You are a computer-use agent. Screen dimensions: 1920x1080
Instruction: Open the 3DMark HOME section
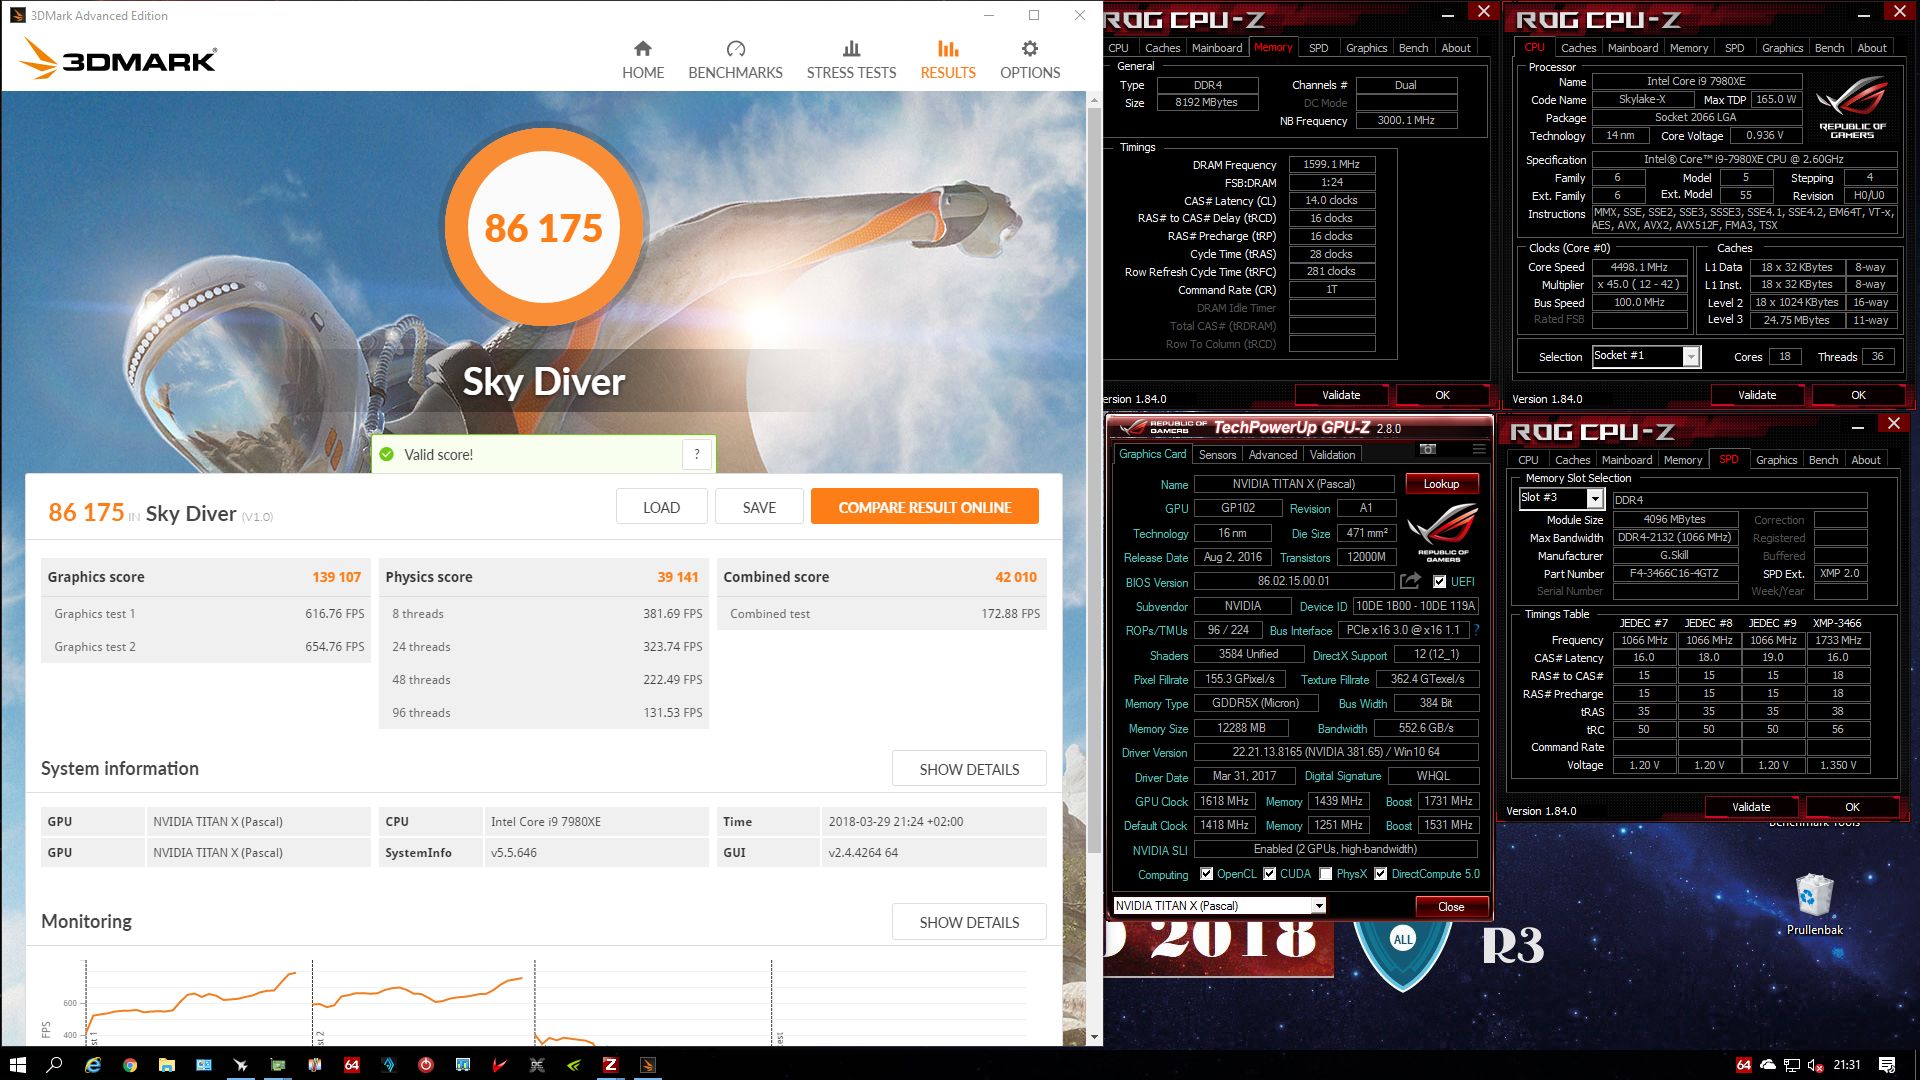(x=643, y=60)
